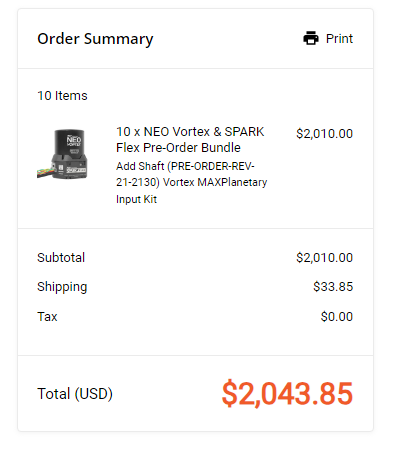
Task: Click the Subtotal amount $2,010.00
Action: tap(324, 258)
